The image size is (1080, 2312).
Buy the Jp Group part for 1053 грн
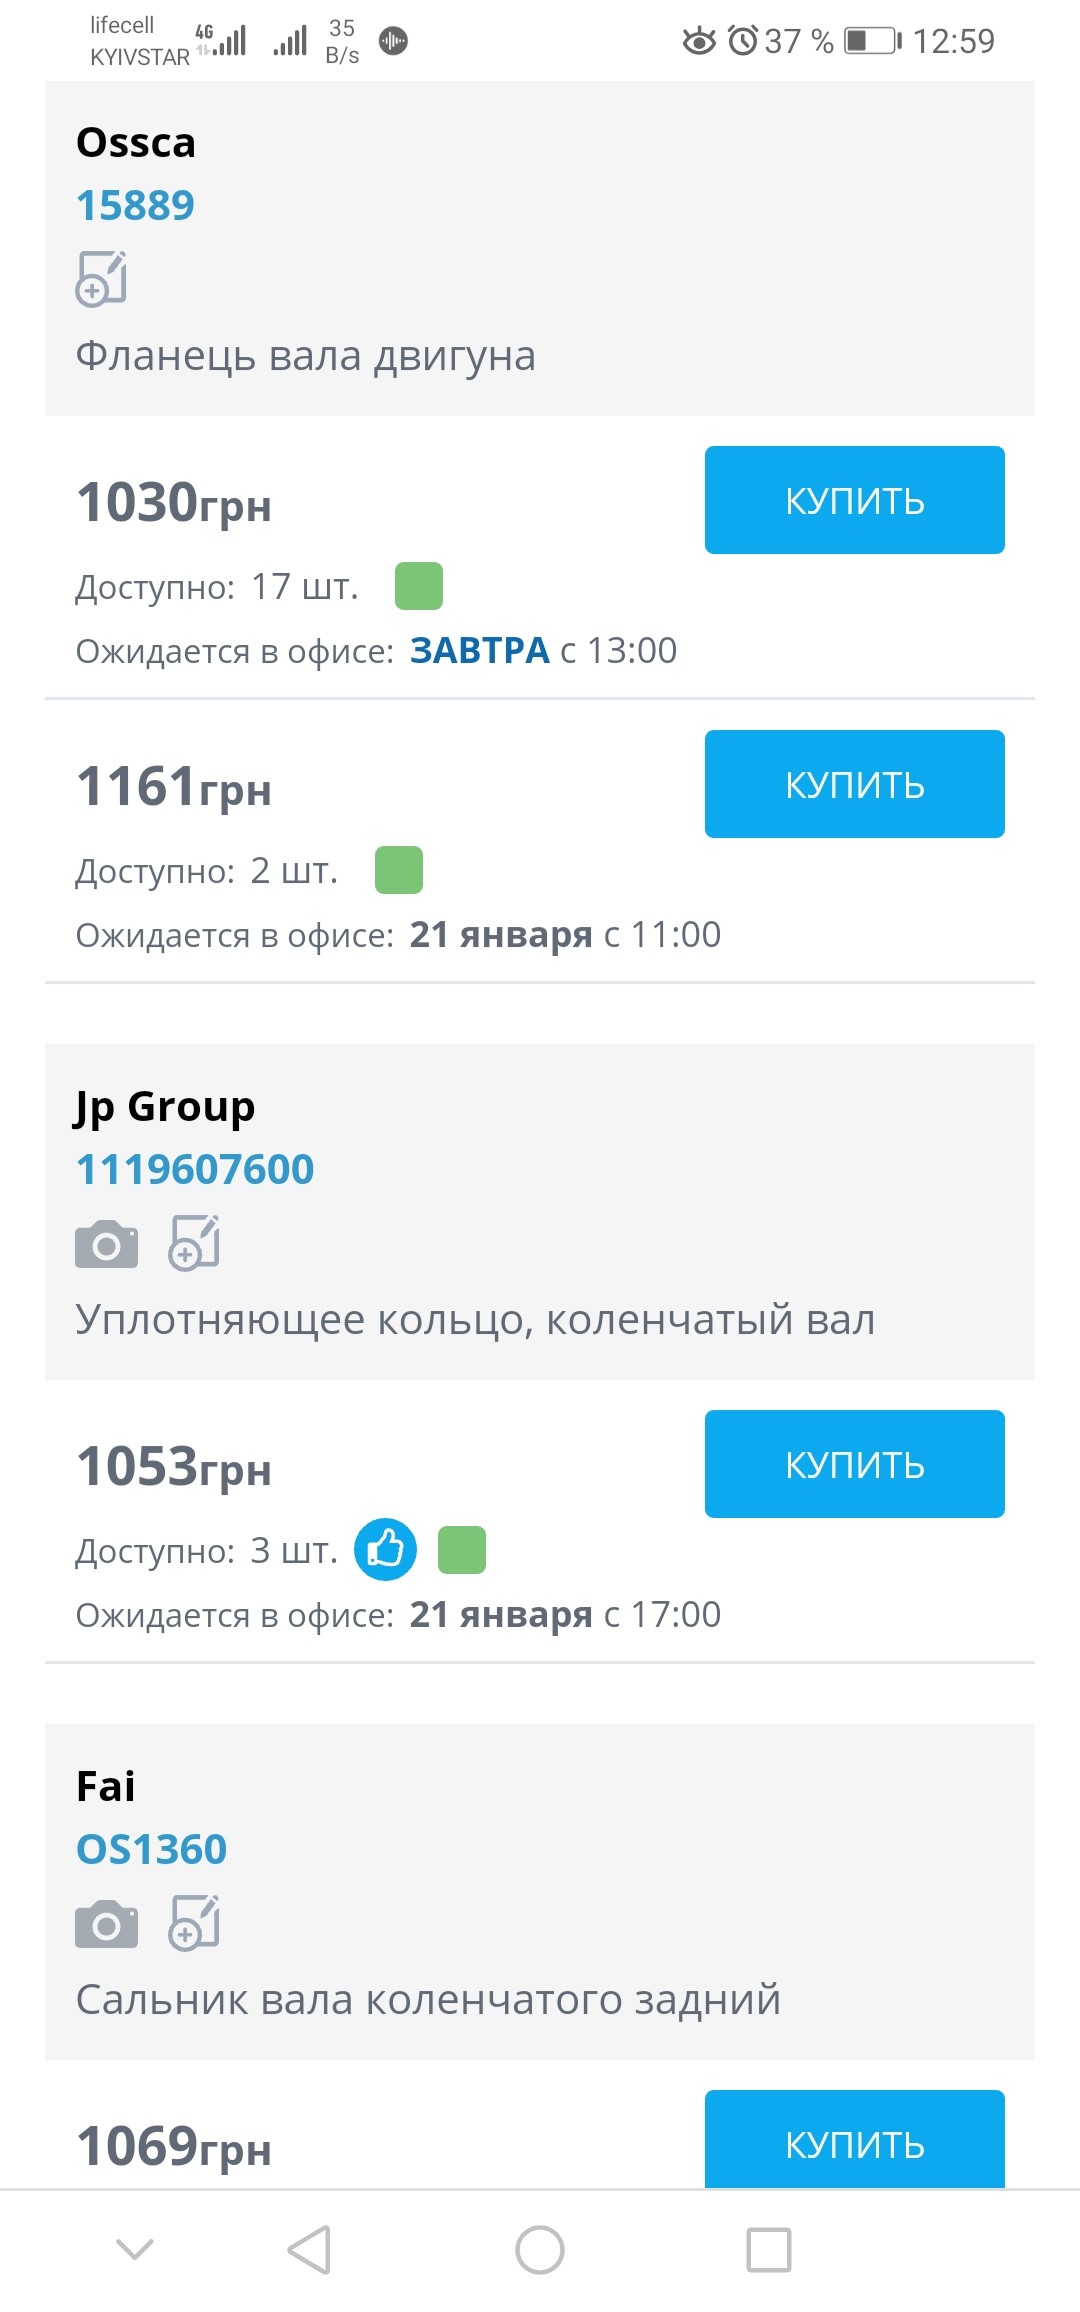[854, 1464]
